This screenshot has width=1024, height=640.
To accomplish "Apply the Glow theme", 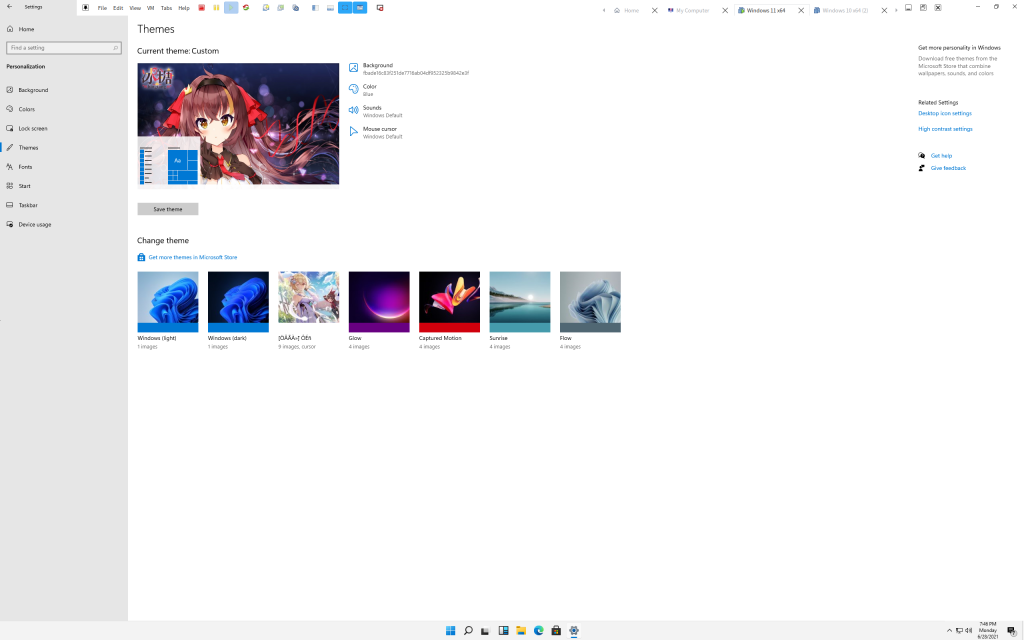I will pyautogui.click(x=379, y=302).
